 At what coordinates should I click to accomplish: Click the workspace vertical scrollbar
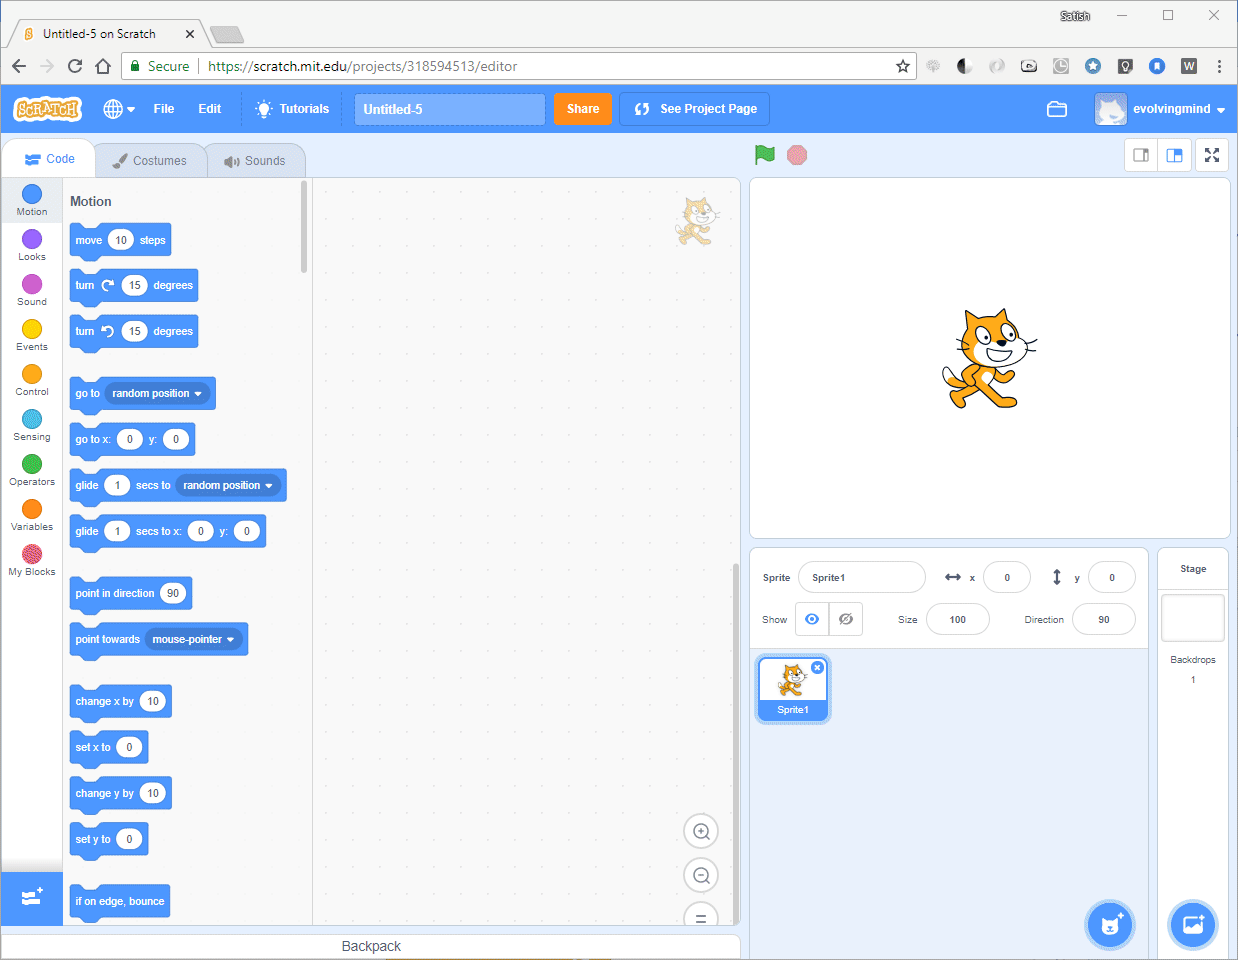(736, 742)
